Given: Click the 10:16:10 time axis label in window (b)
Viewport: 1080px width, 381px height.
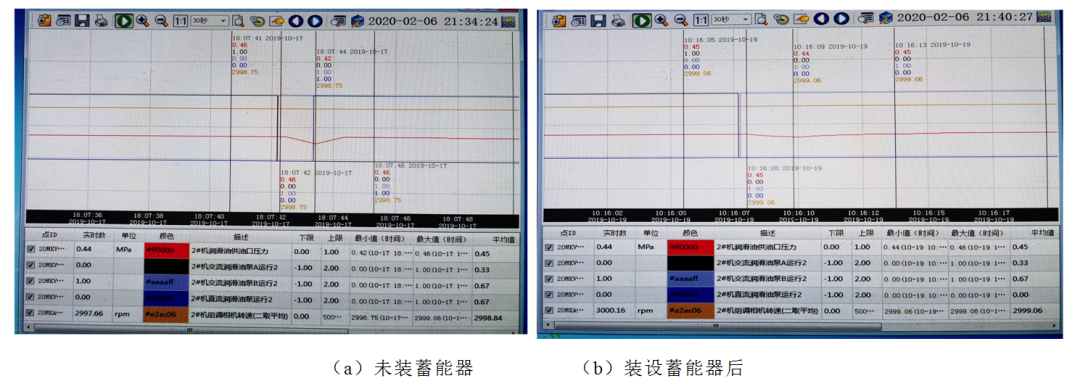Looking at the screenshot, I should 800,214.
